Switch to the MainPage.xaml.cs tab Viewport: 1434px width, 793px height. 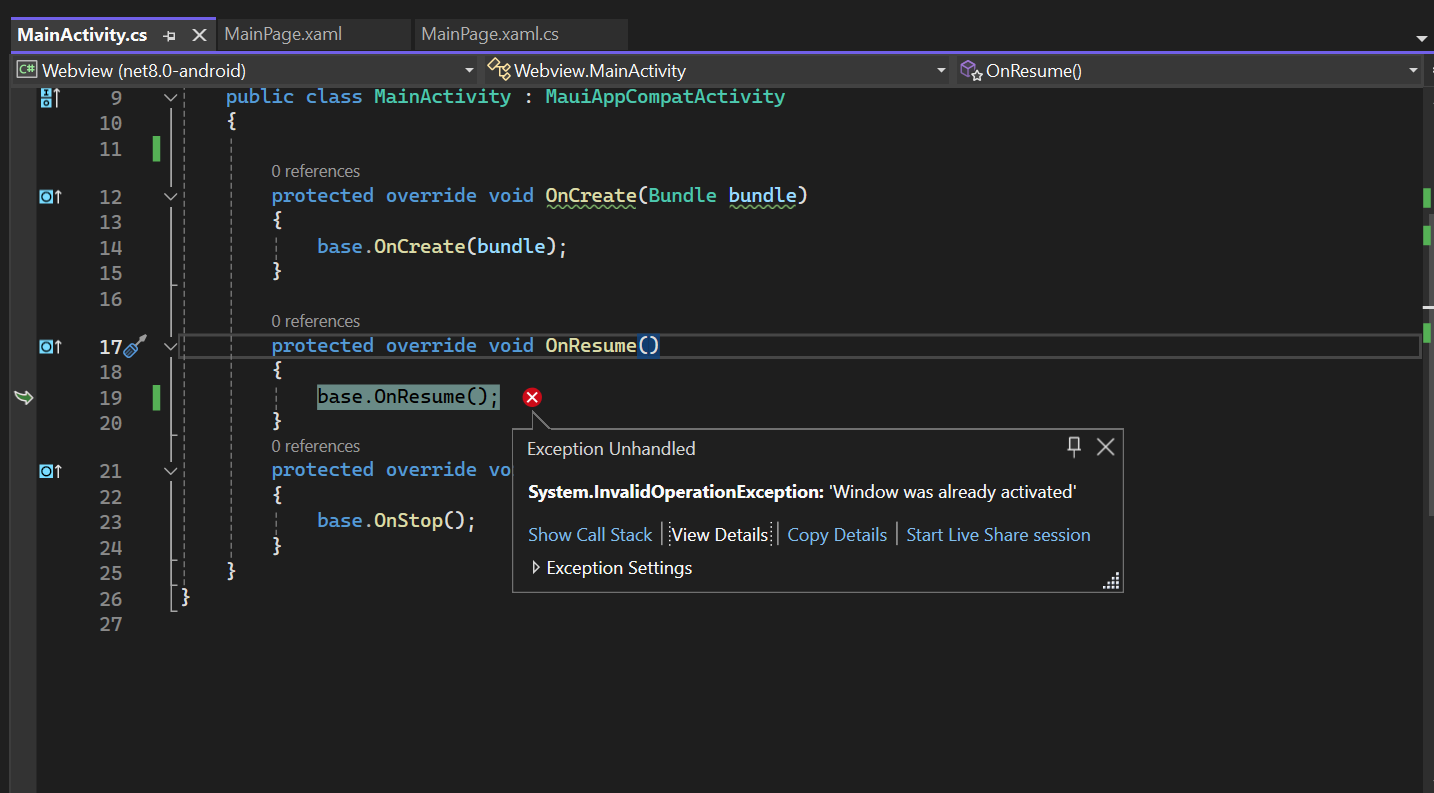coord(490,34)
